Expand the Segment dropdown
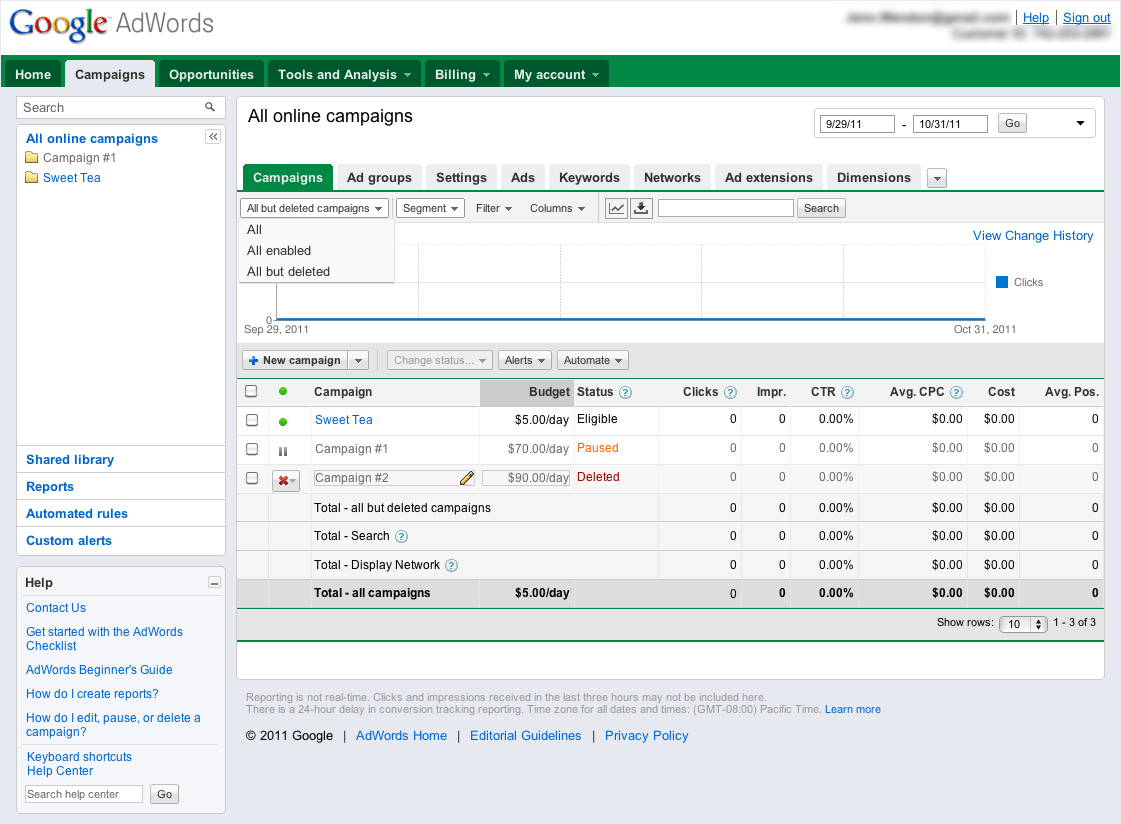The width and height of the screenshot is (1121, 824). pyautogui.click(x=431, y=208)
